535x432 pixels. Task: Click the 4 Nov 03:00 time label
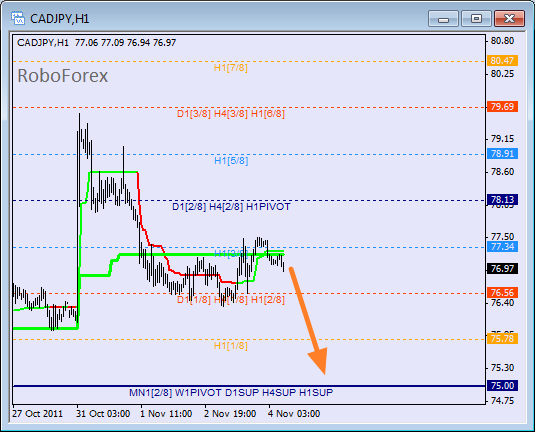pos(294,414)
